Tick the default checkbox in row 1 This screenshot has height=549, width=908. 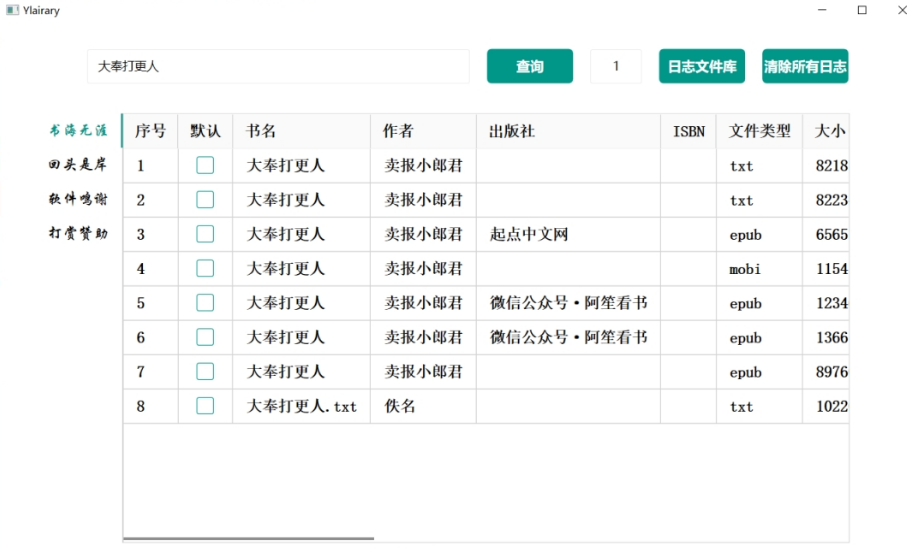(205, 165)
